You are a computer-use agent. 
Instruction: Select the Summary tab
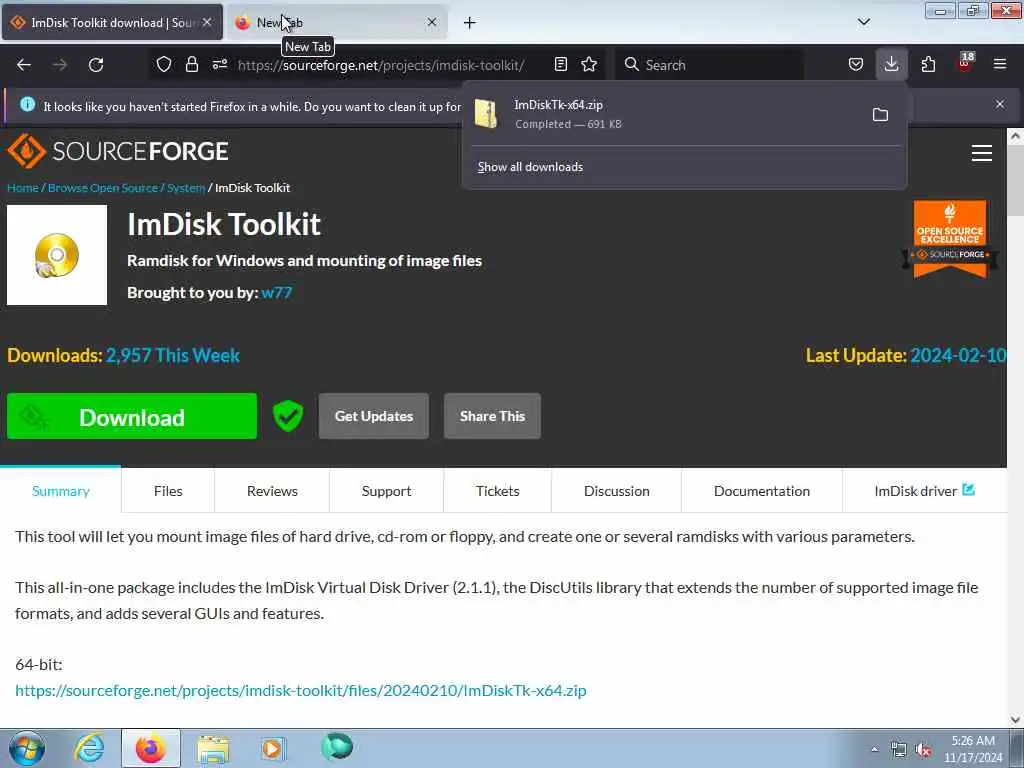coord(61,491)
